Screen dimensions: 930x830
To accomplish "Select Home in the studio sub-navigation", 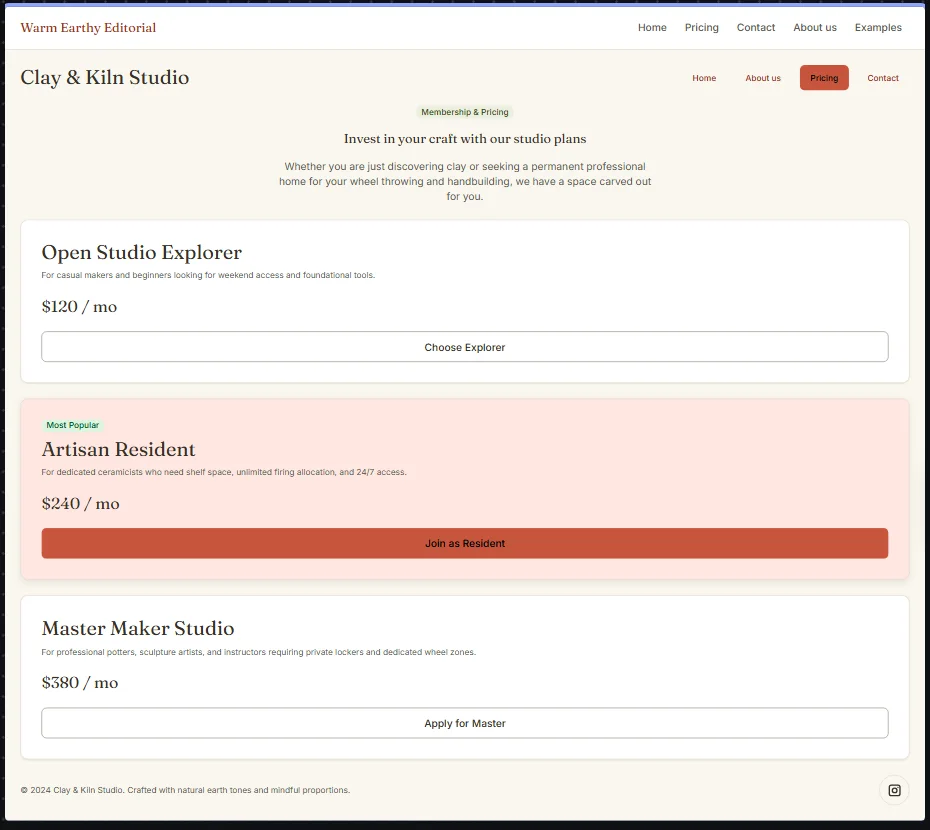I will tap(704, 78).
